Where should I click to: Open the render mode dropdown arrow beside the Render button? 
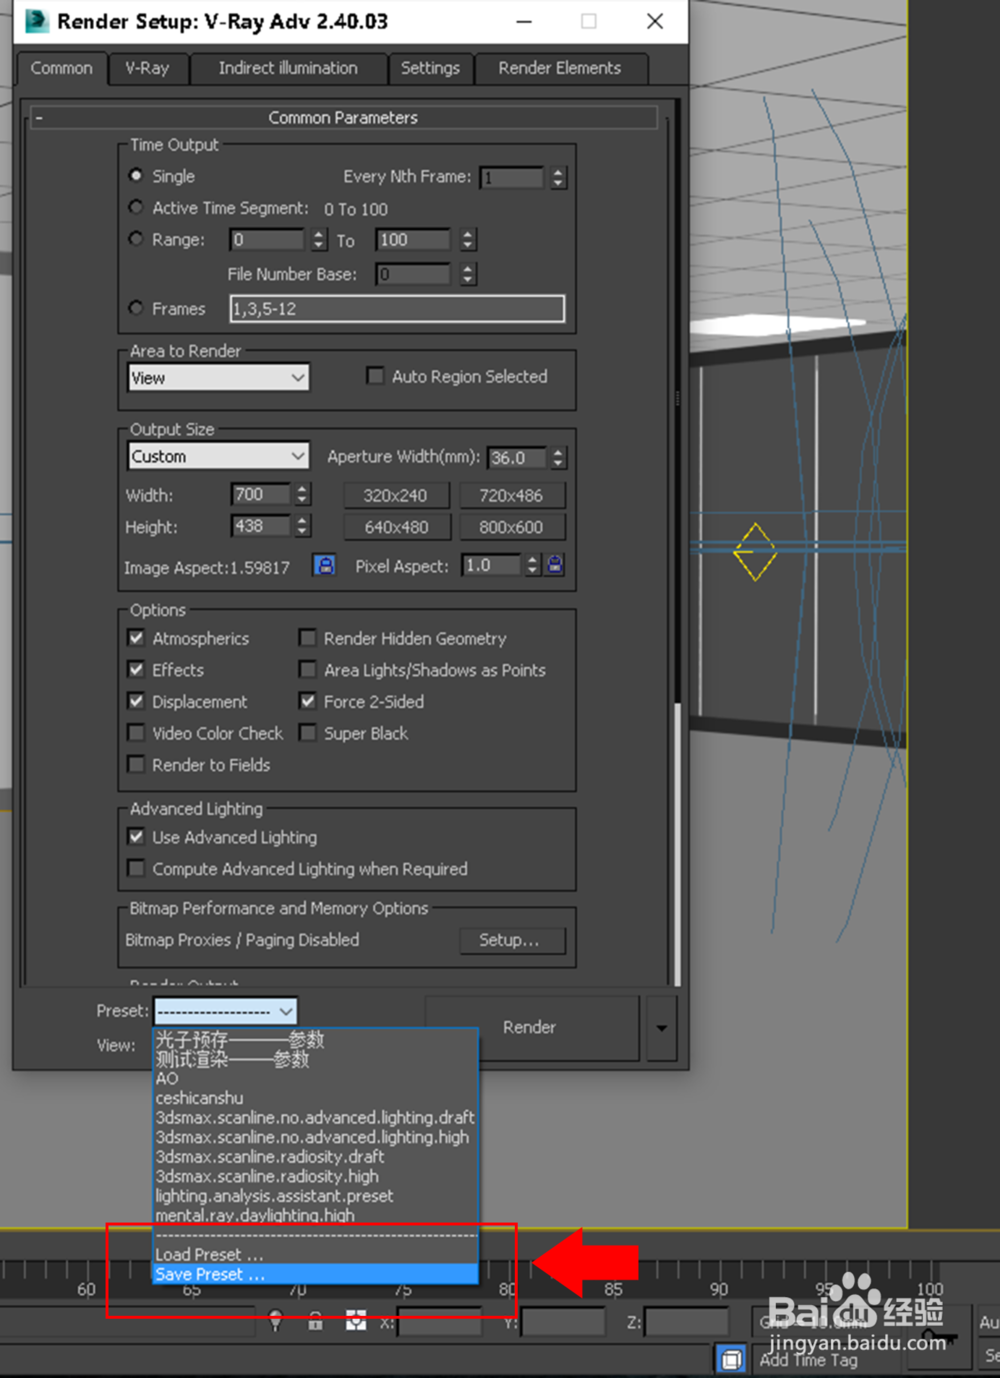pos(661,1028)
